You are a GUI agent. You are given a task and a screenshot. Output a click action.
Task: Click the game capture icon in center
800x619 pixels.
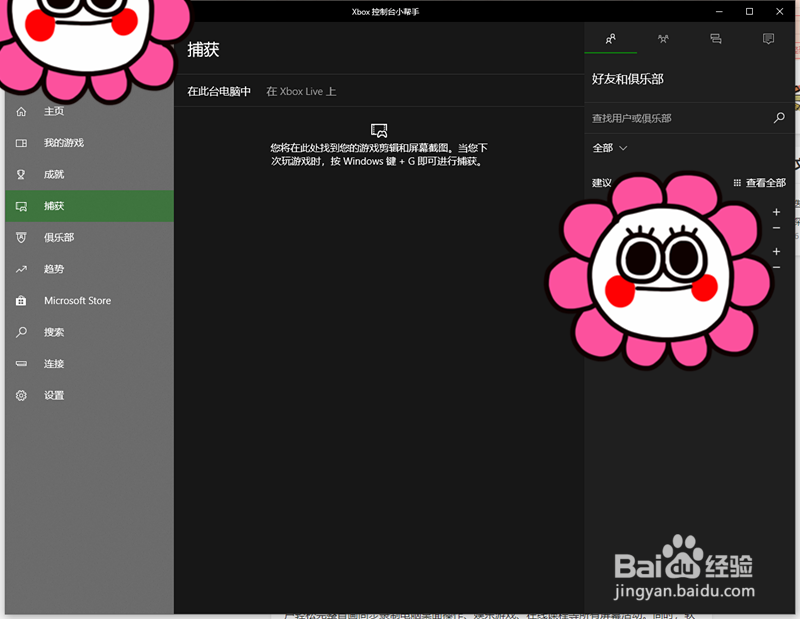[x=379, y=131]
